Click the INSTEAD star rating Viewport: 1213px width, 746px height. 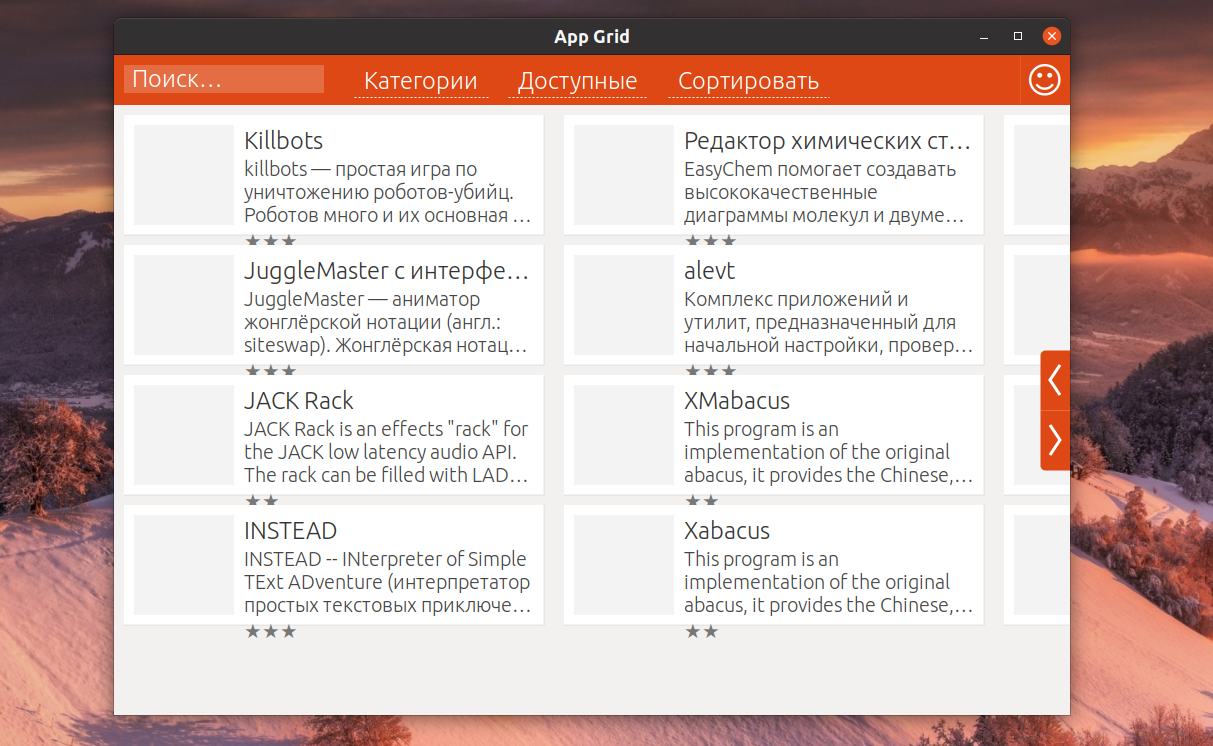coord(271,631)
